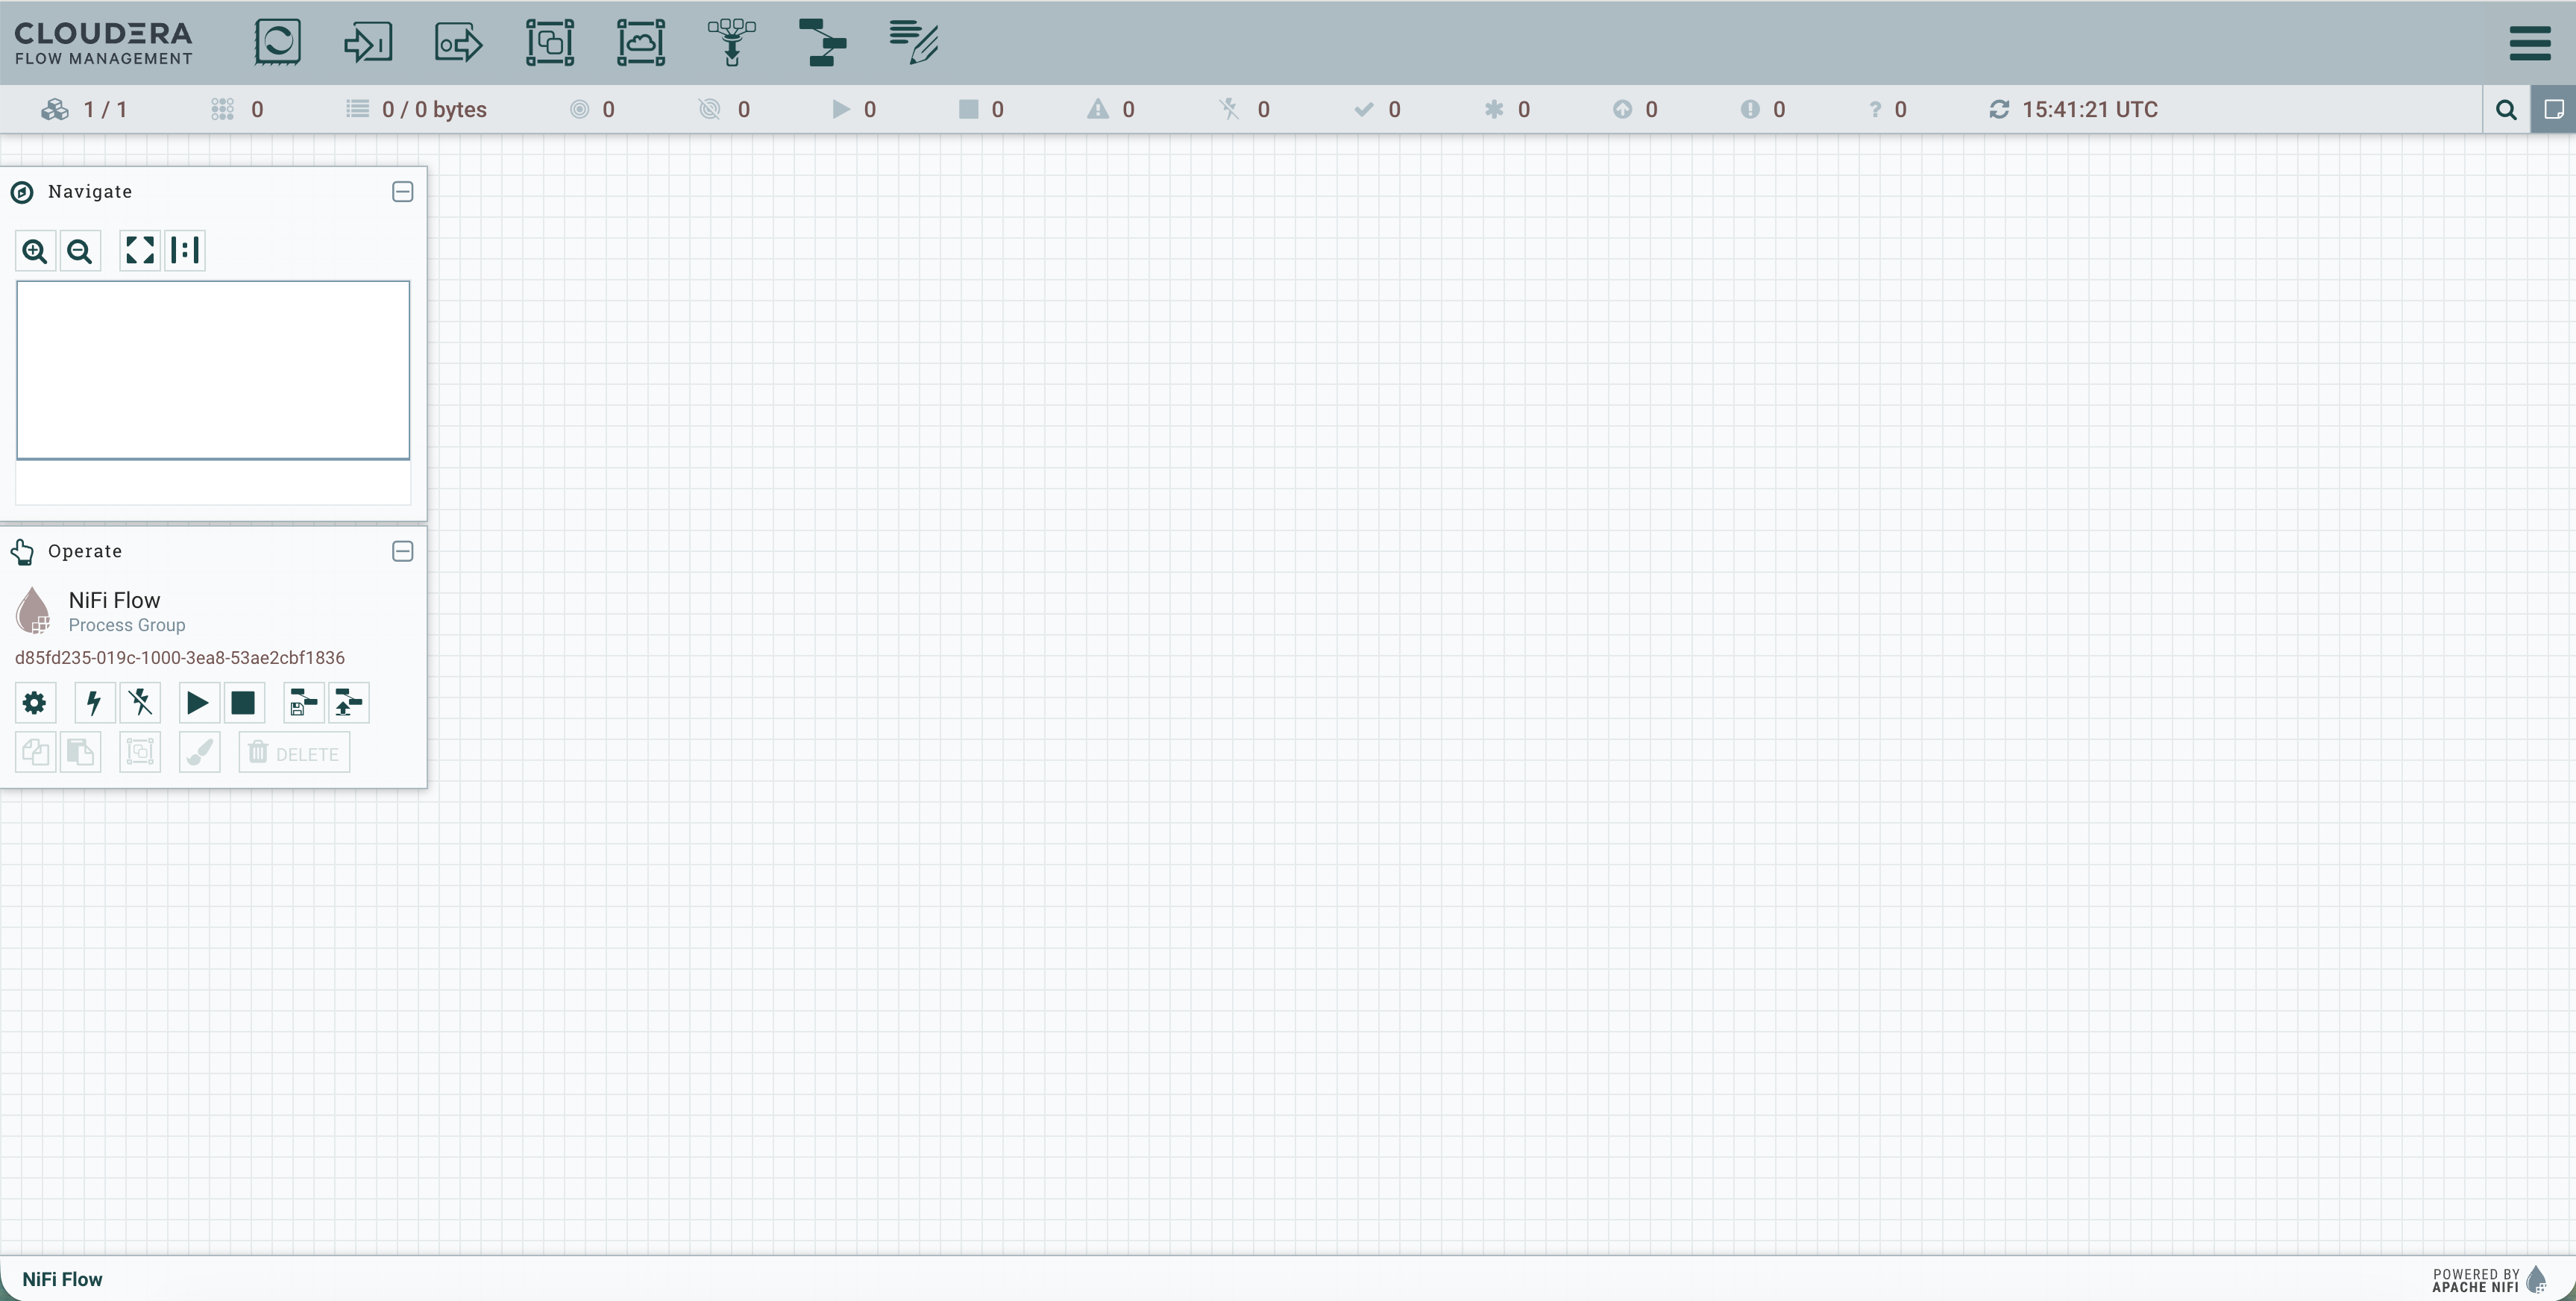The height and width of the screenshot is (1301, 2576).
Task: Collapse the Navigate panel
Action: 402,191
